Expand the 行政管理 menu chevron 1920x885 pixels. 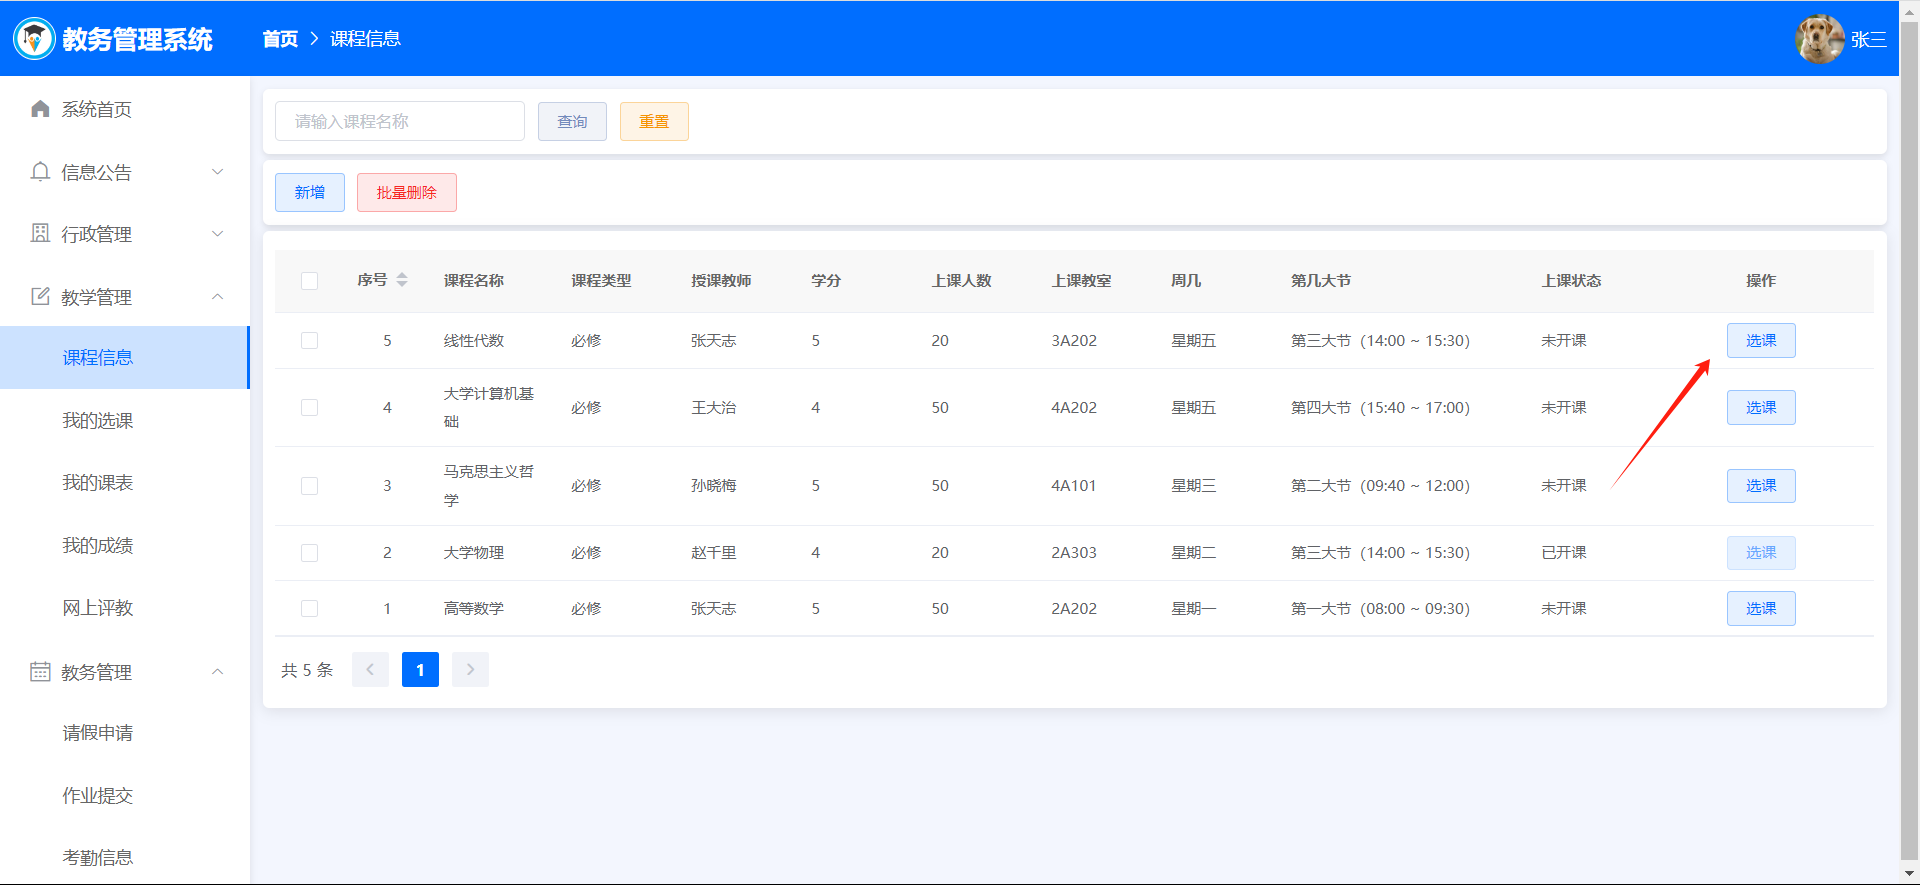[218, 234]
